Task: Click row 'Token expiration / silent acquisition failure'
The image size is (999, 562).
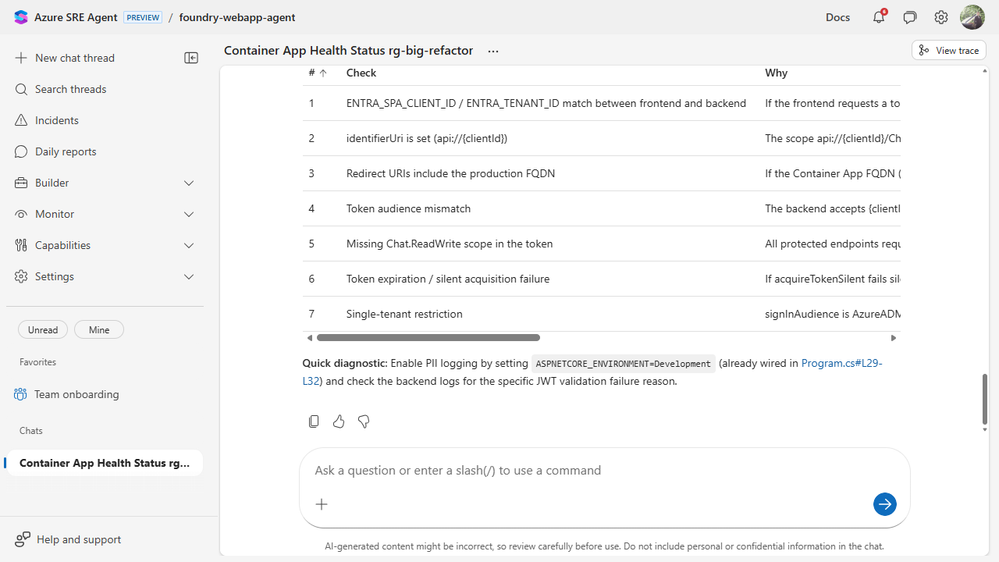Action: [601, 278]
